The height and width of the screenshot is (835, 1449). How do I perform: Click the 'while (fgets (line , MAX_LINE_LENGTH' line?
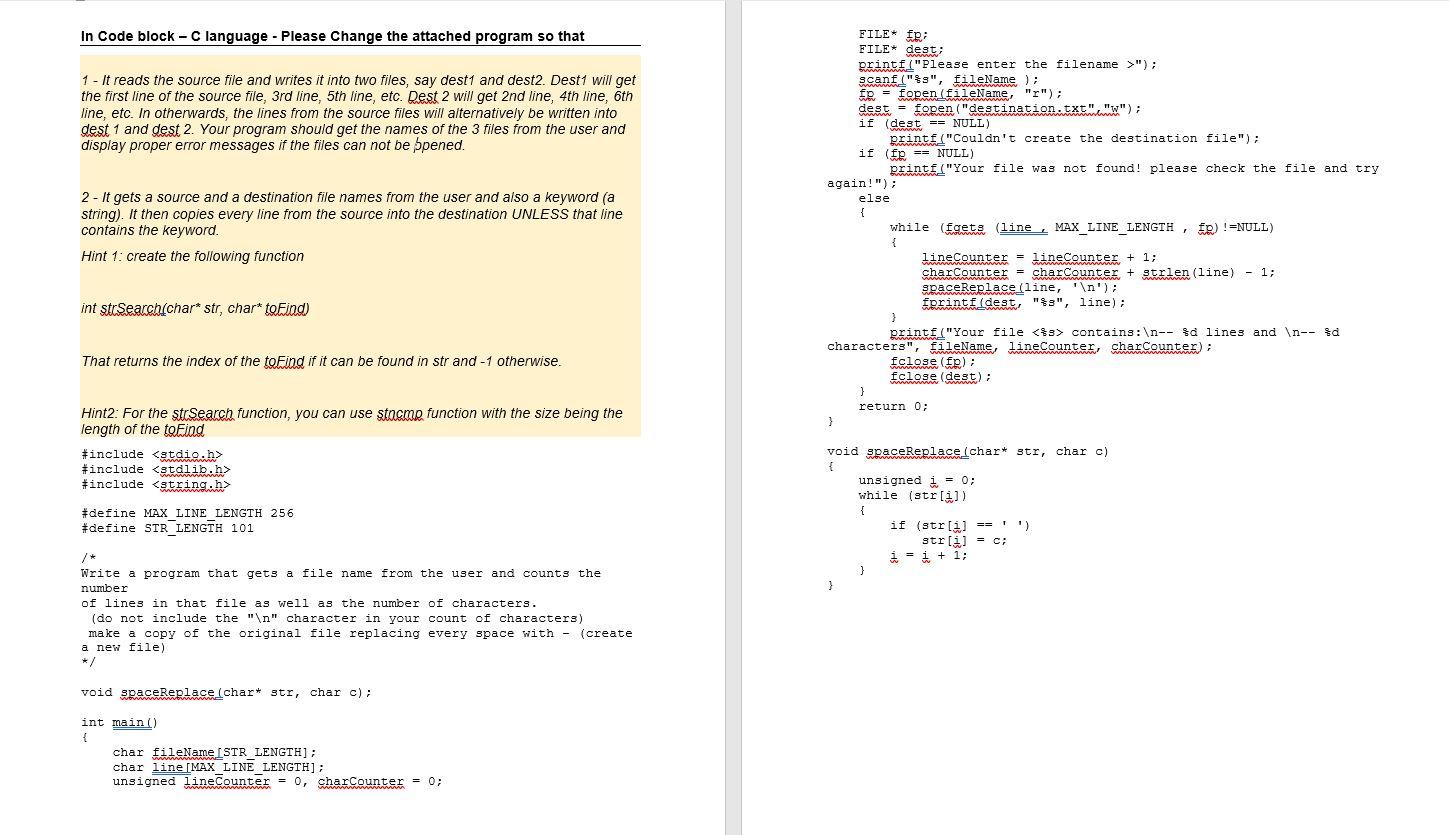(x=1082, y=227)
